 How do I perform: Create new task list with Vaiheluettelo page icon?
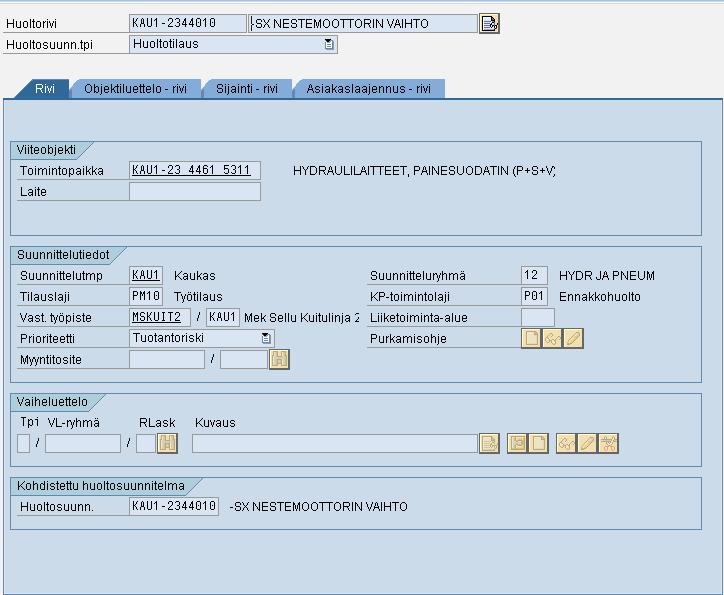(x=538, y=444)
